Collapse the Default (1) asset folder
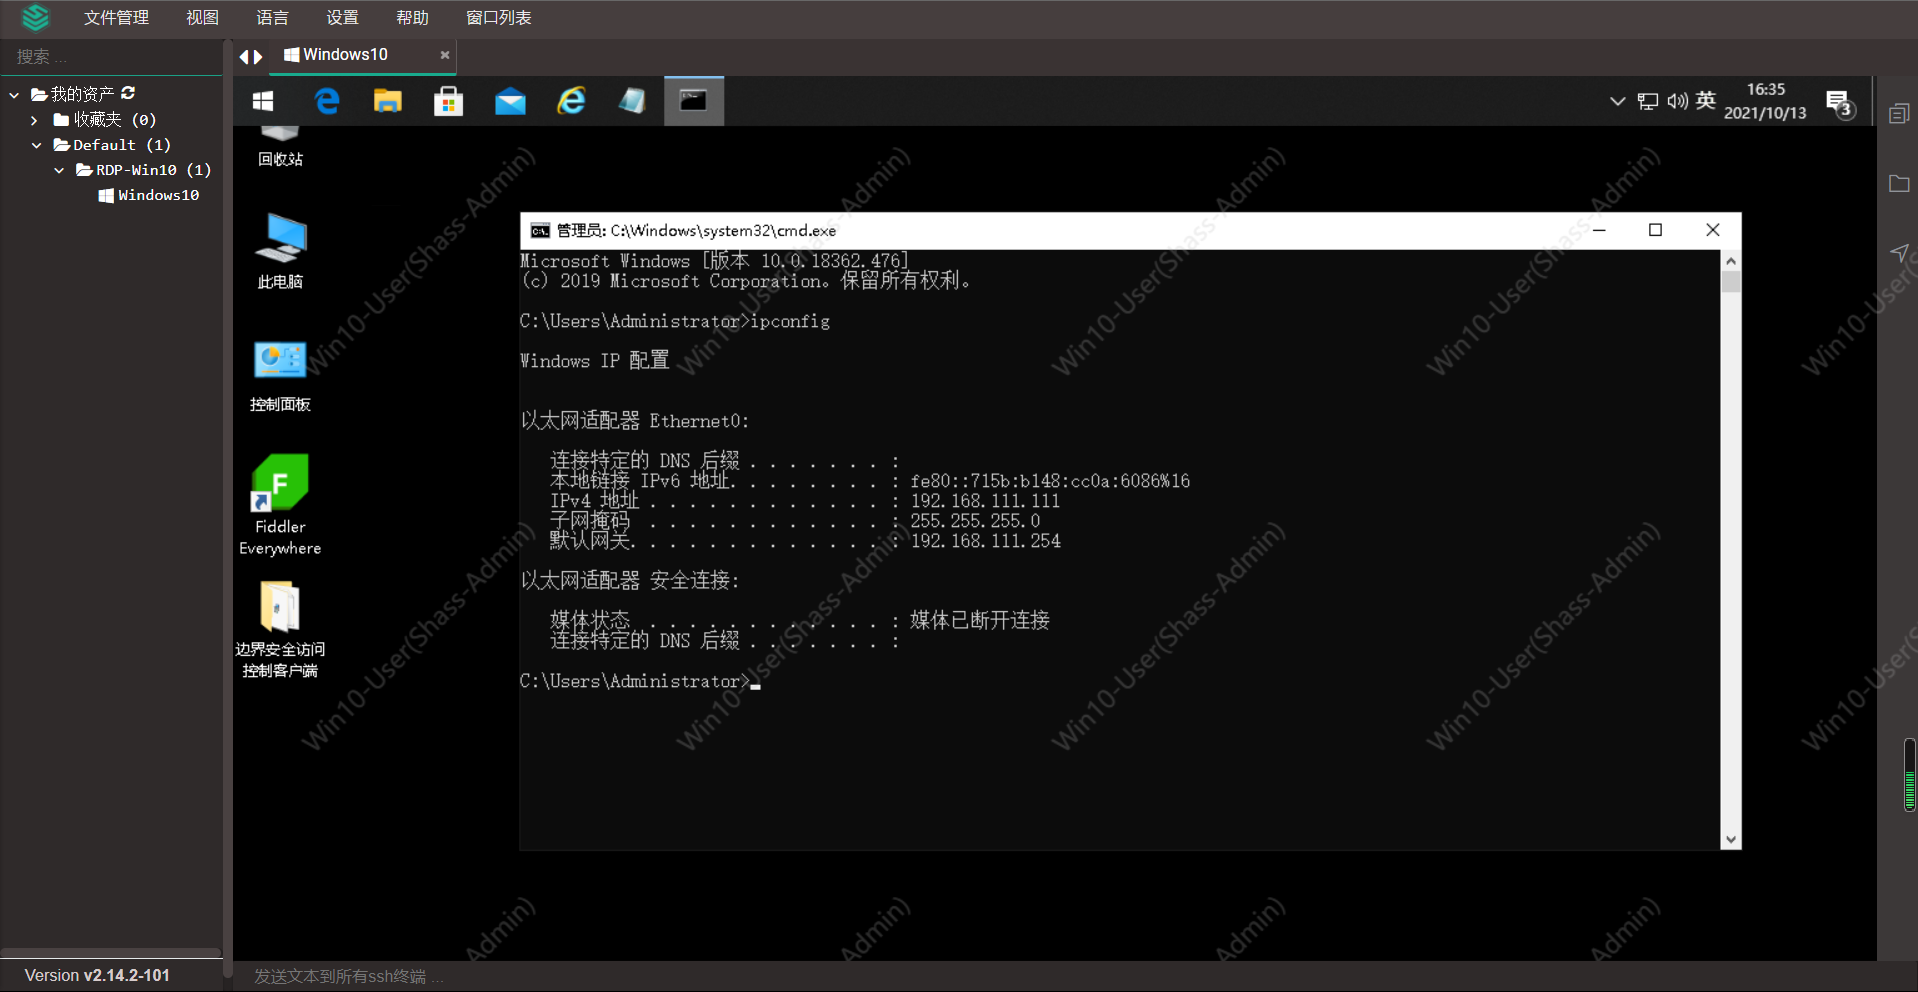 coord(37,144)
